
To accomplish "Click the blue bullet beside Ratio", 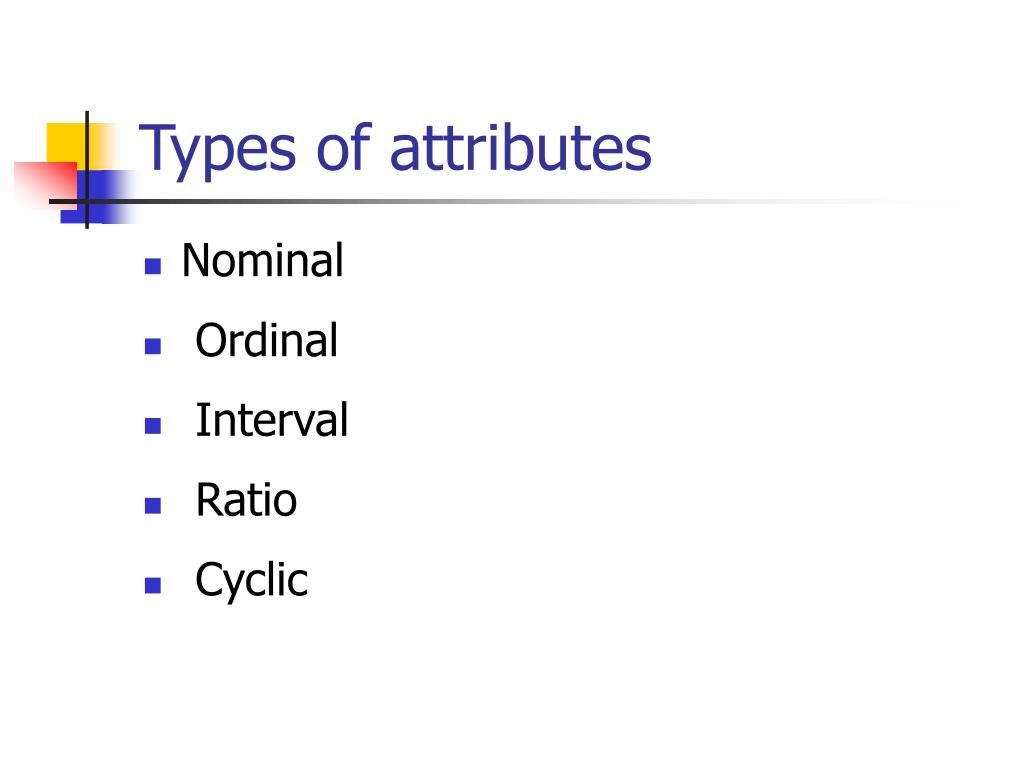I will point(153,505).
